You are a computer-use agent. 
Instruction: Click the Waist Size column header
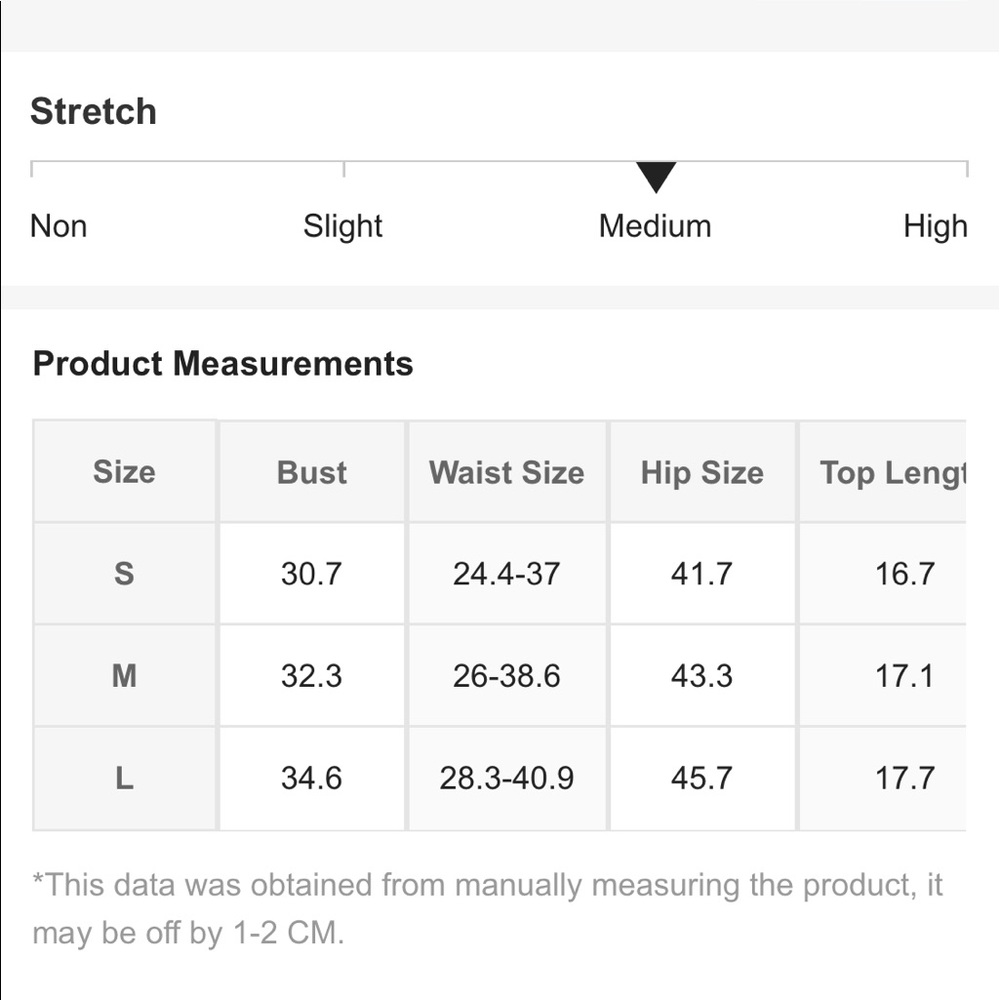(x=506, y=473)
